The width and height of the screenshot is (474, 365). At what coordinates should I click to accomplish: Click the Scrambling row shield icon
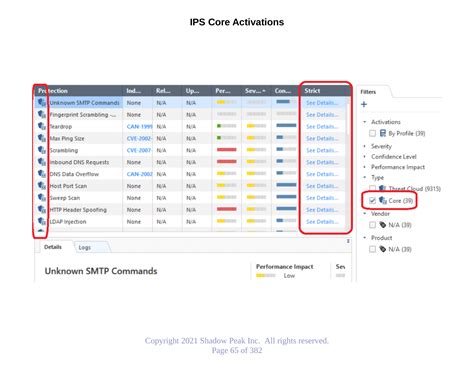click(42, 150)
